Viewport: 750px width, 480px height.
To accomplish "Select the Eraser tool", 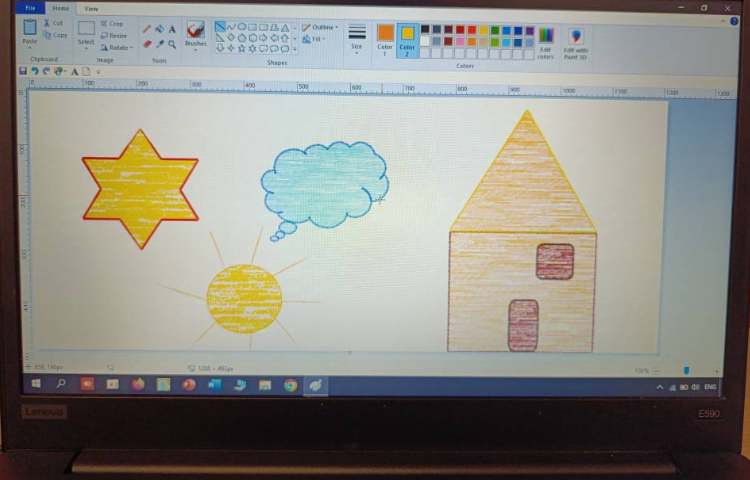I will click(x=147, y=44).
